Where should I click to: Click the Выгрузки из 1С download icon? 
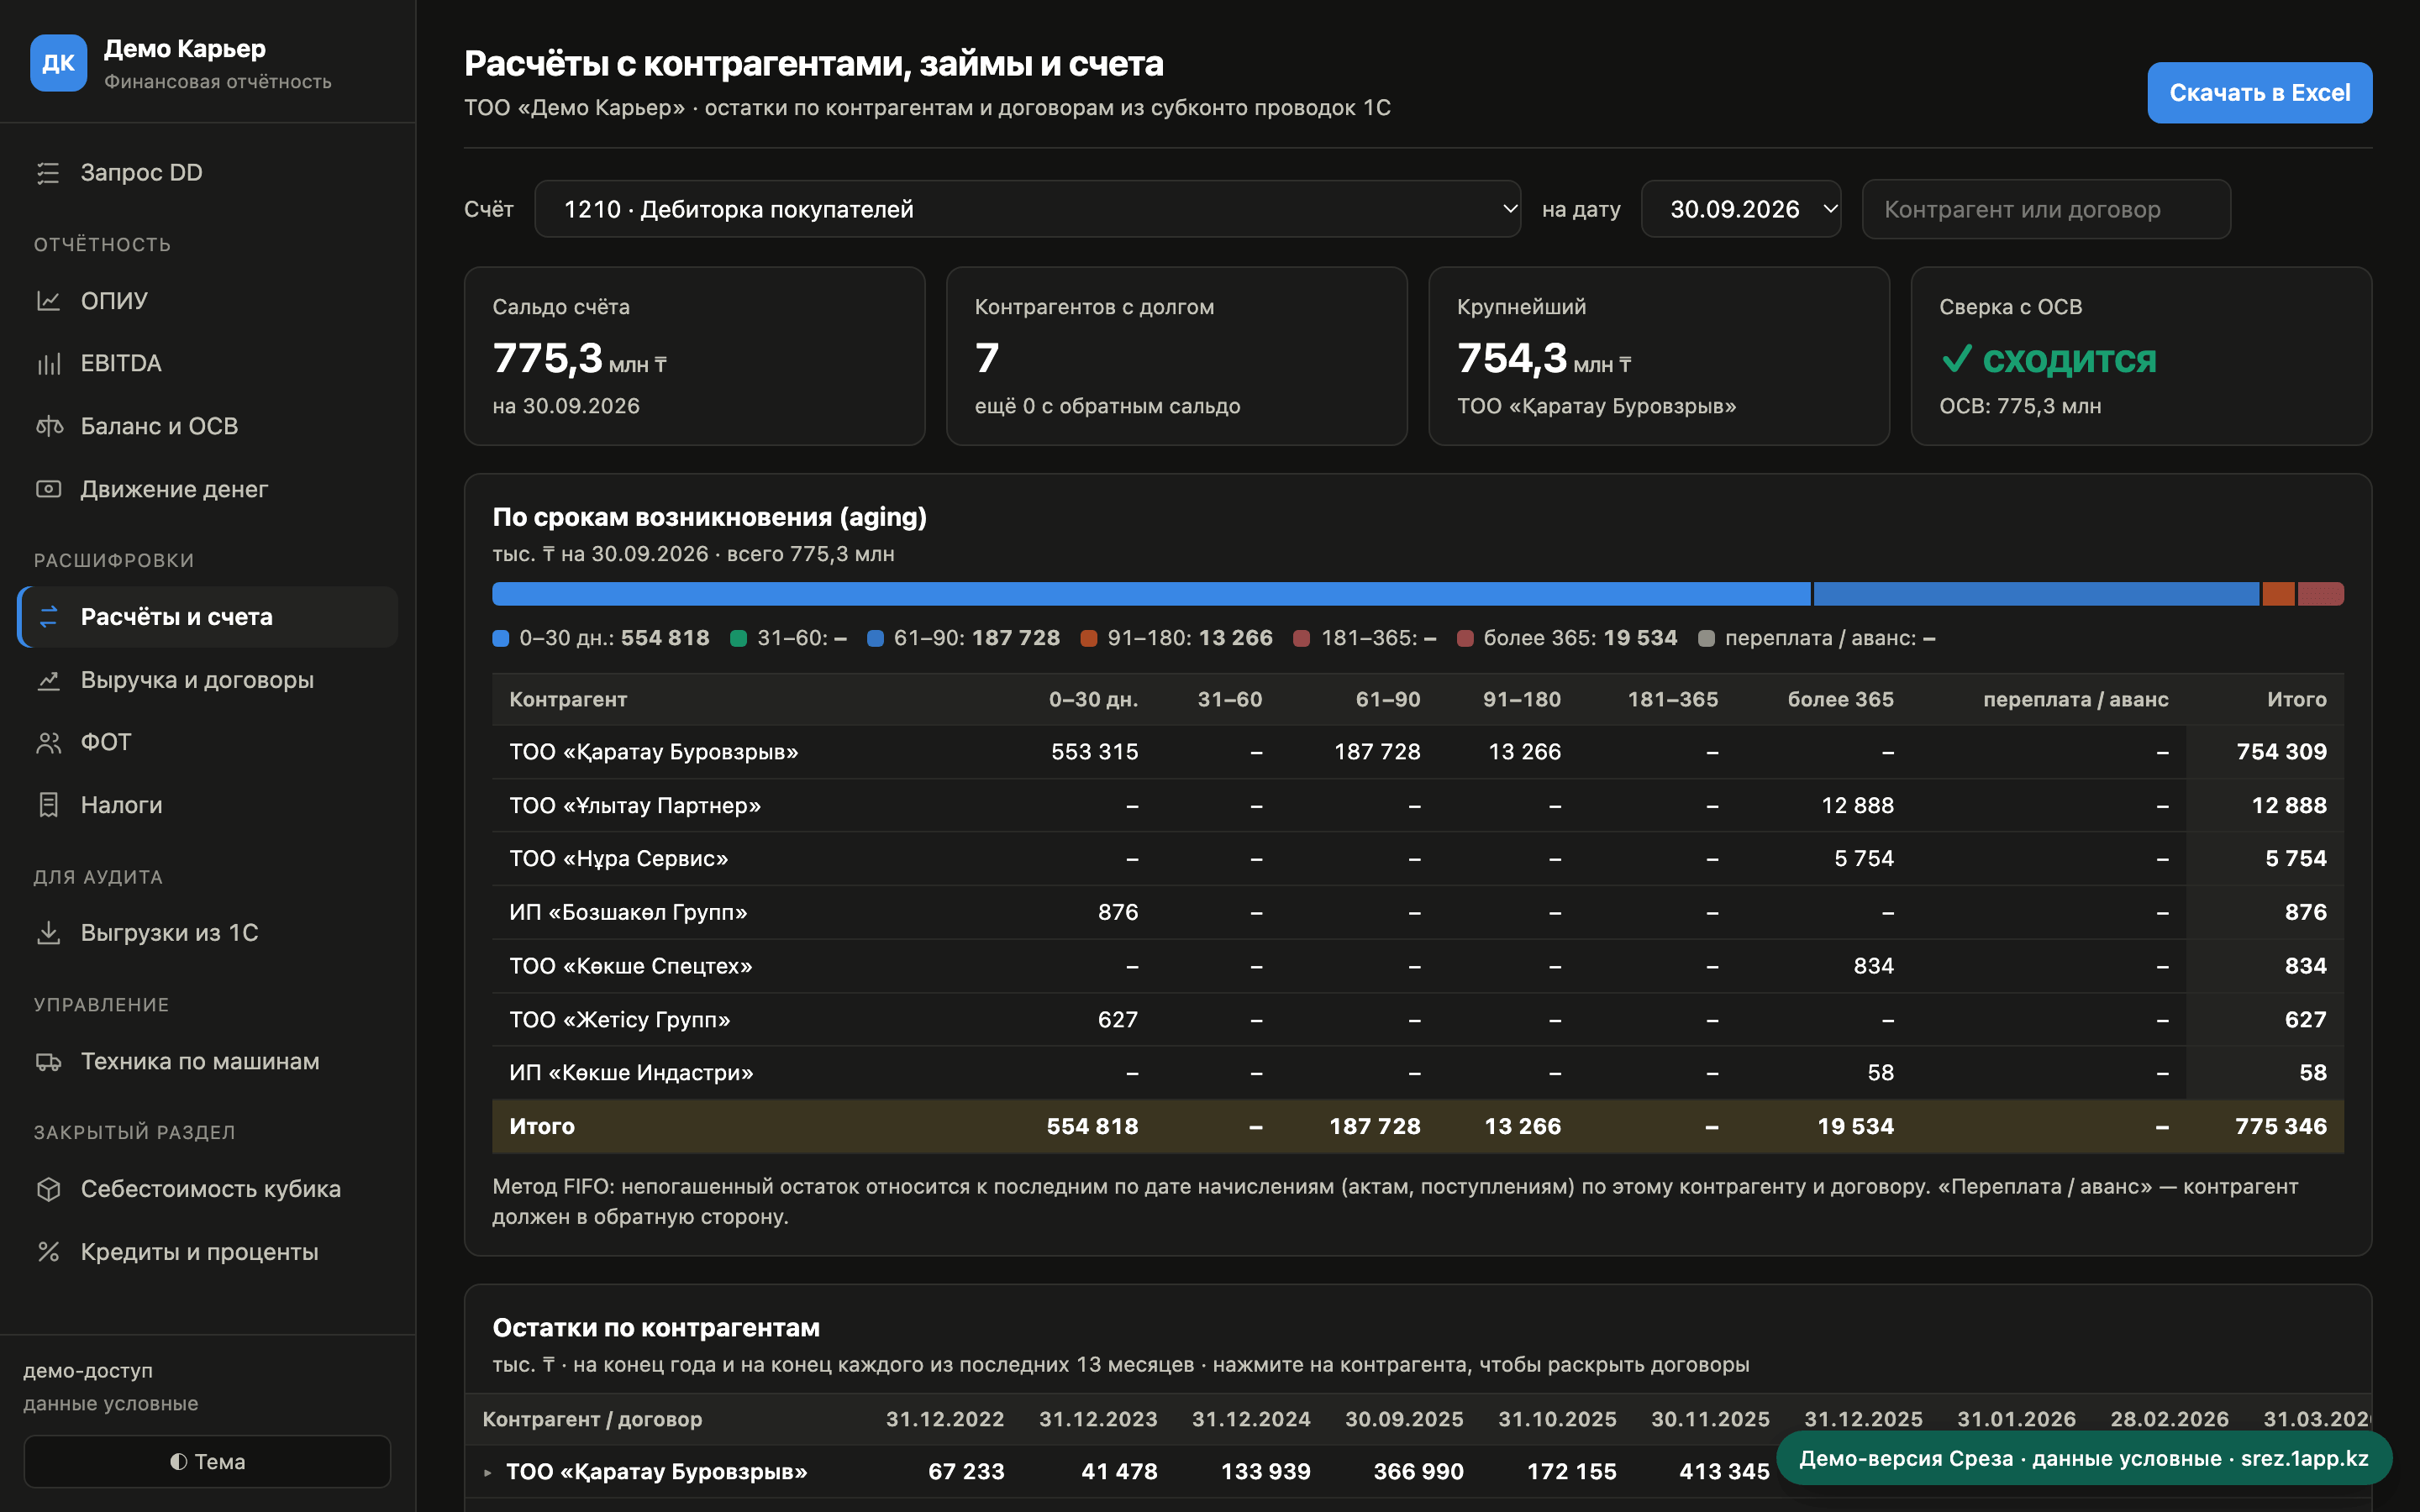[x=48, y=933]
